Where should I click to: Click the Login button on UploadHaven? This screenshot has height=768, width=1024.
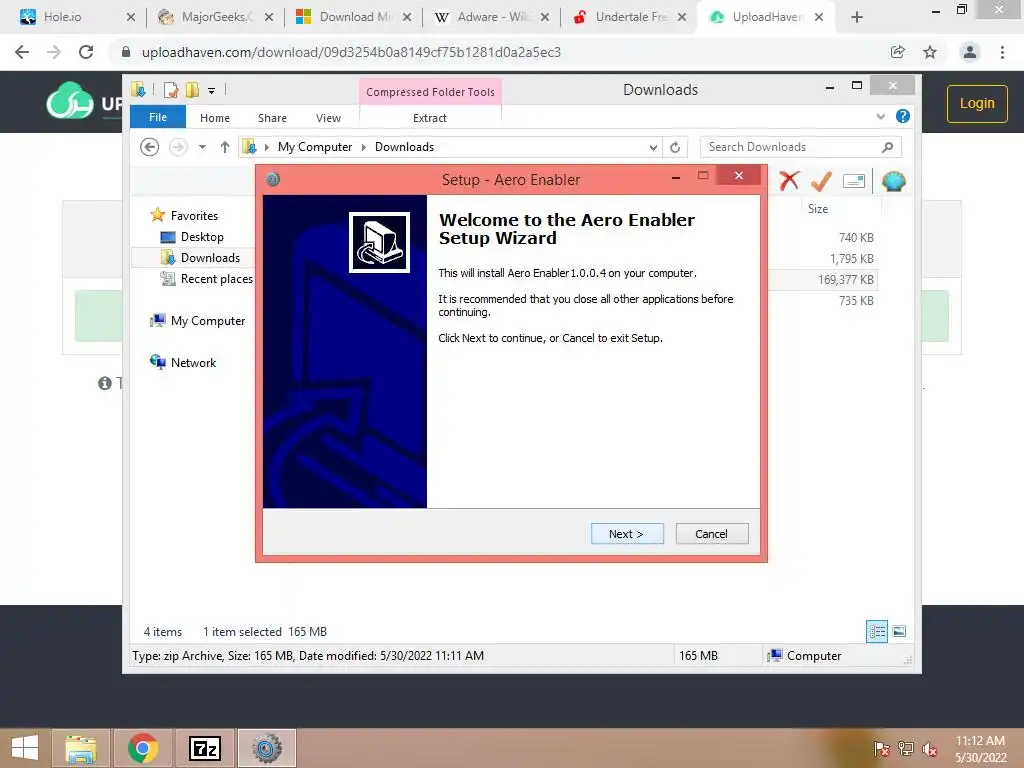tap(977, 103)
